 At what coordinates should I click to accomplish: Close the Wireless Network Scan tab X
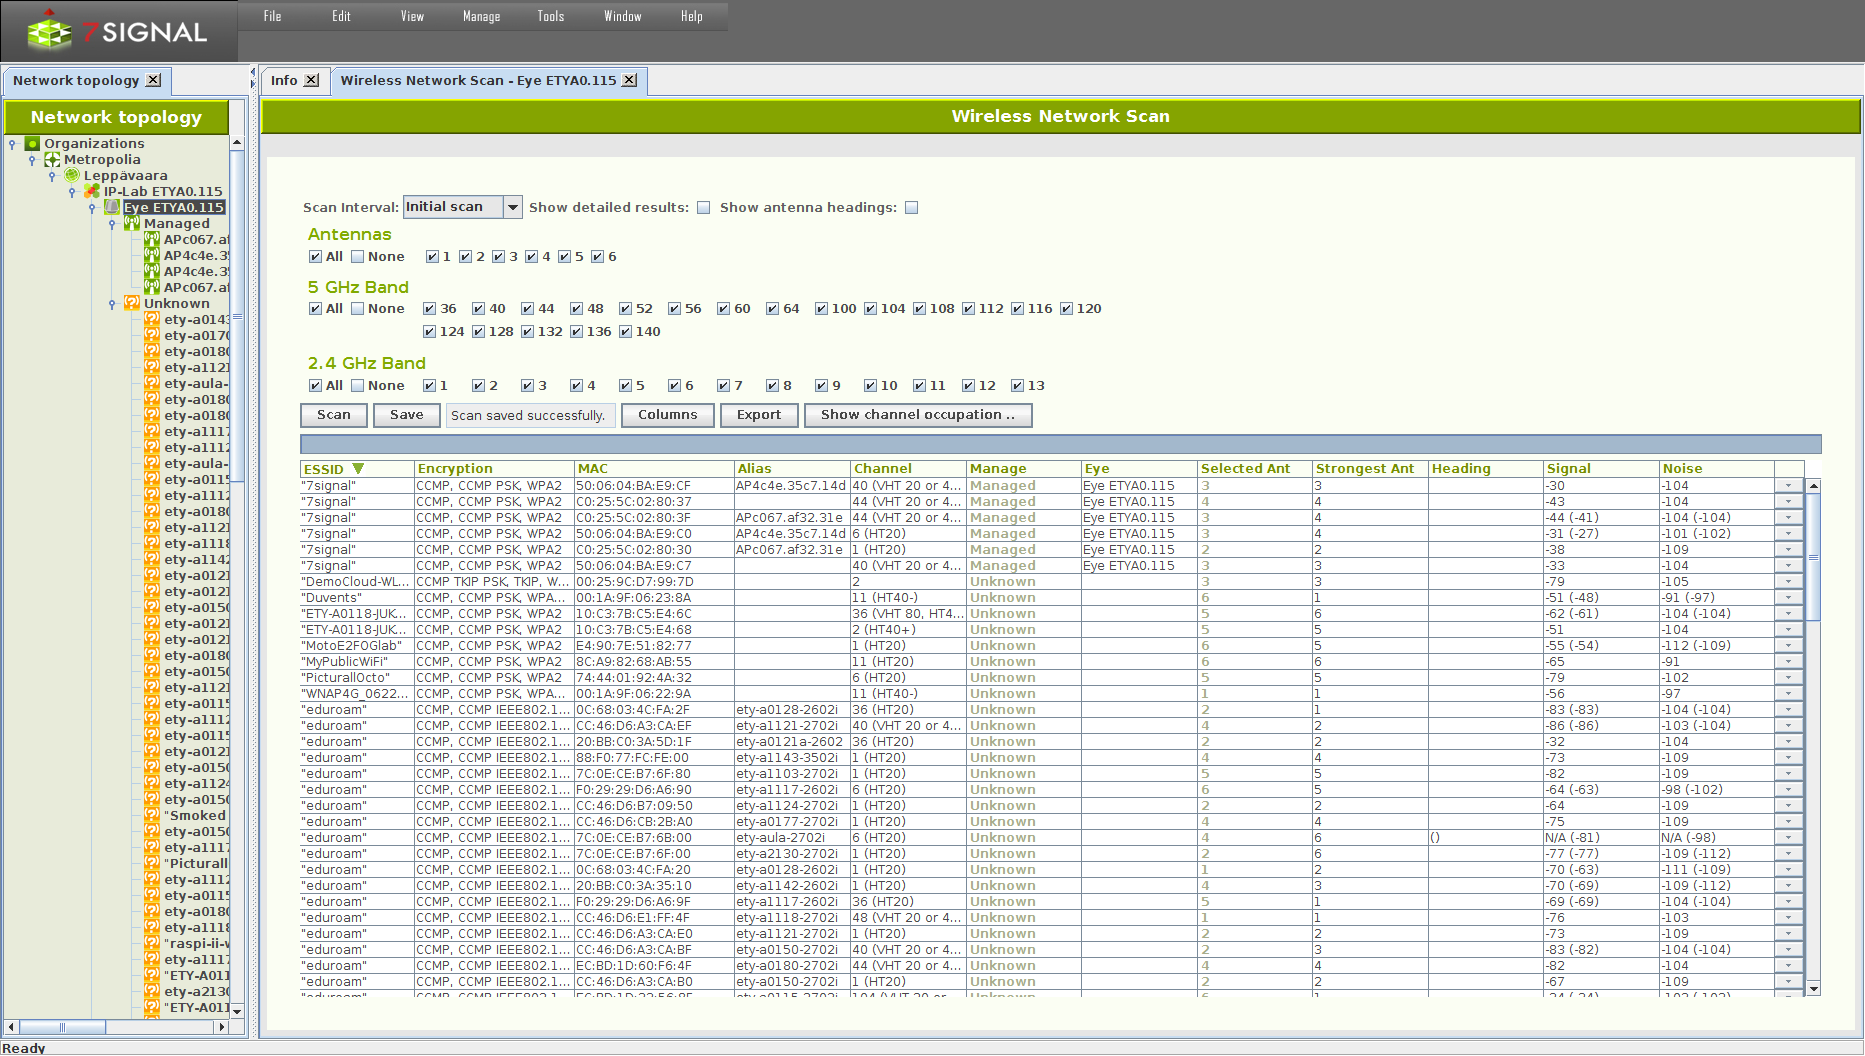point(629,80)
